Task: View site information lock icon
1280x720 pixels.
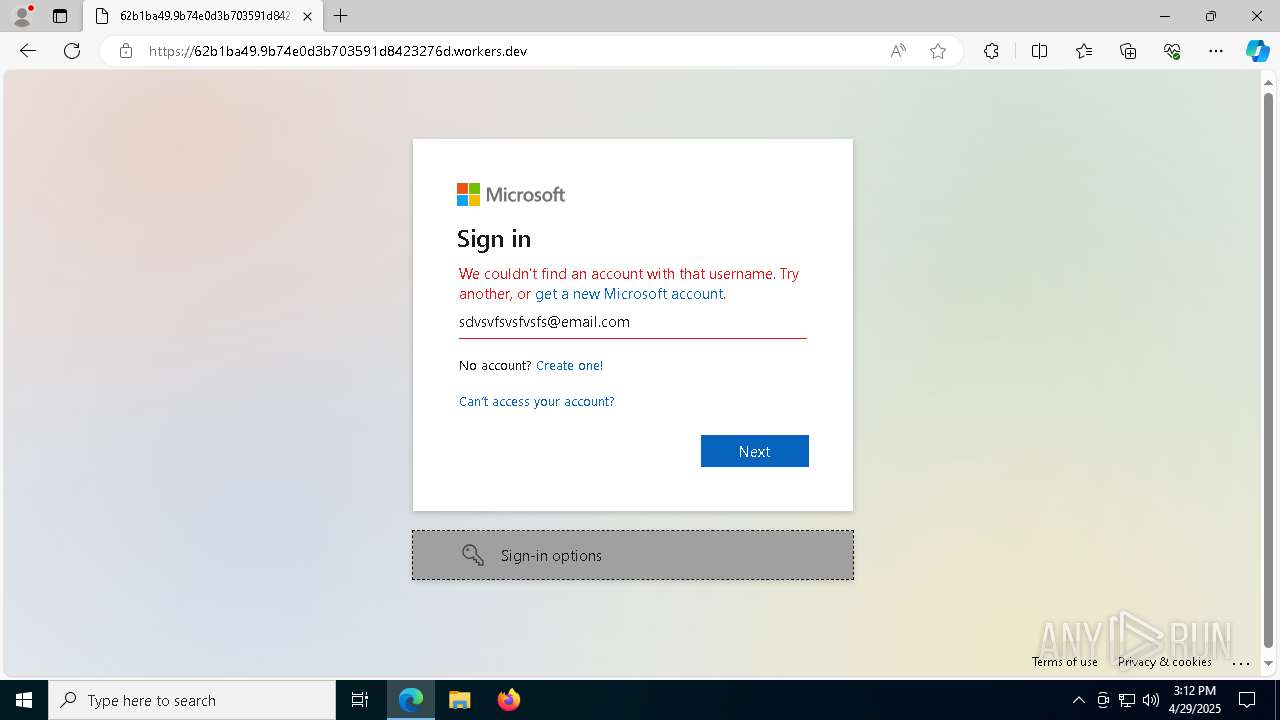Action: click(x=126, y=51)
